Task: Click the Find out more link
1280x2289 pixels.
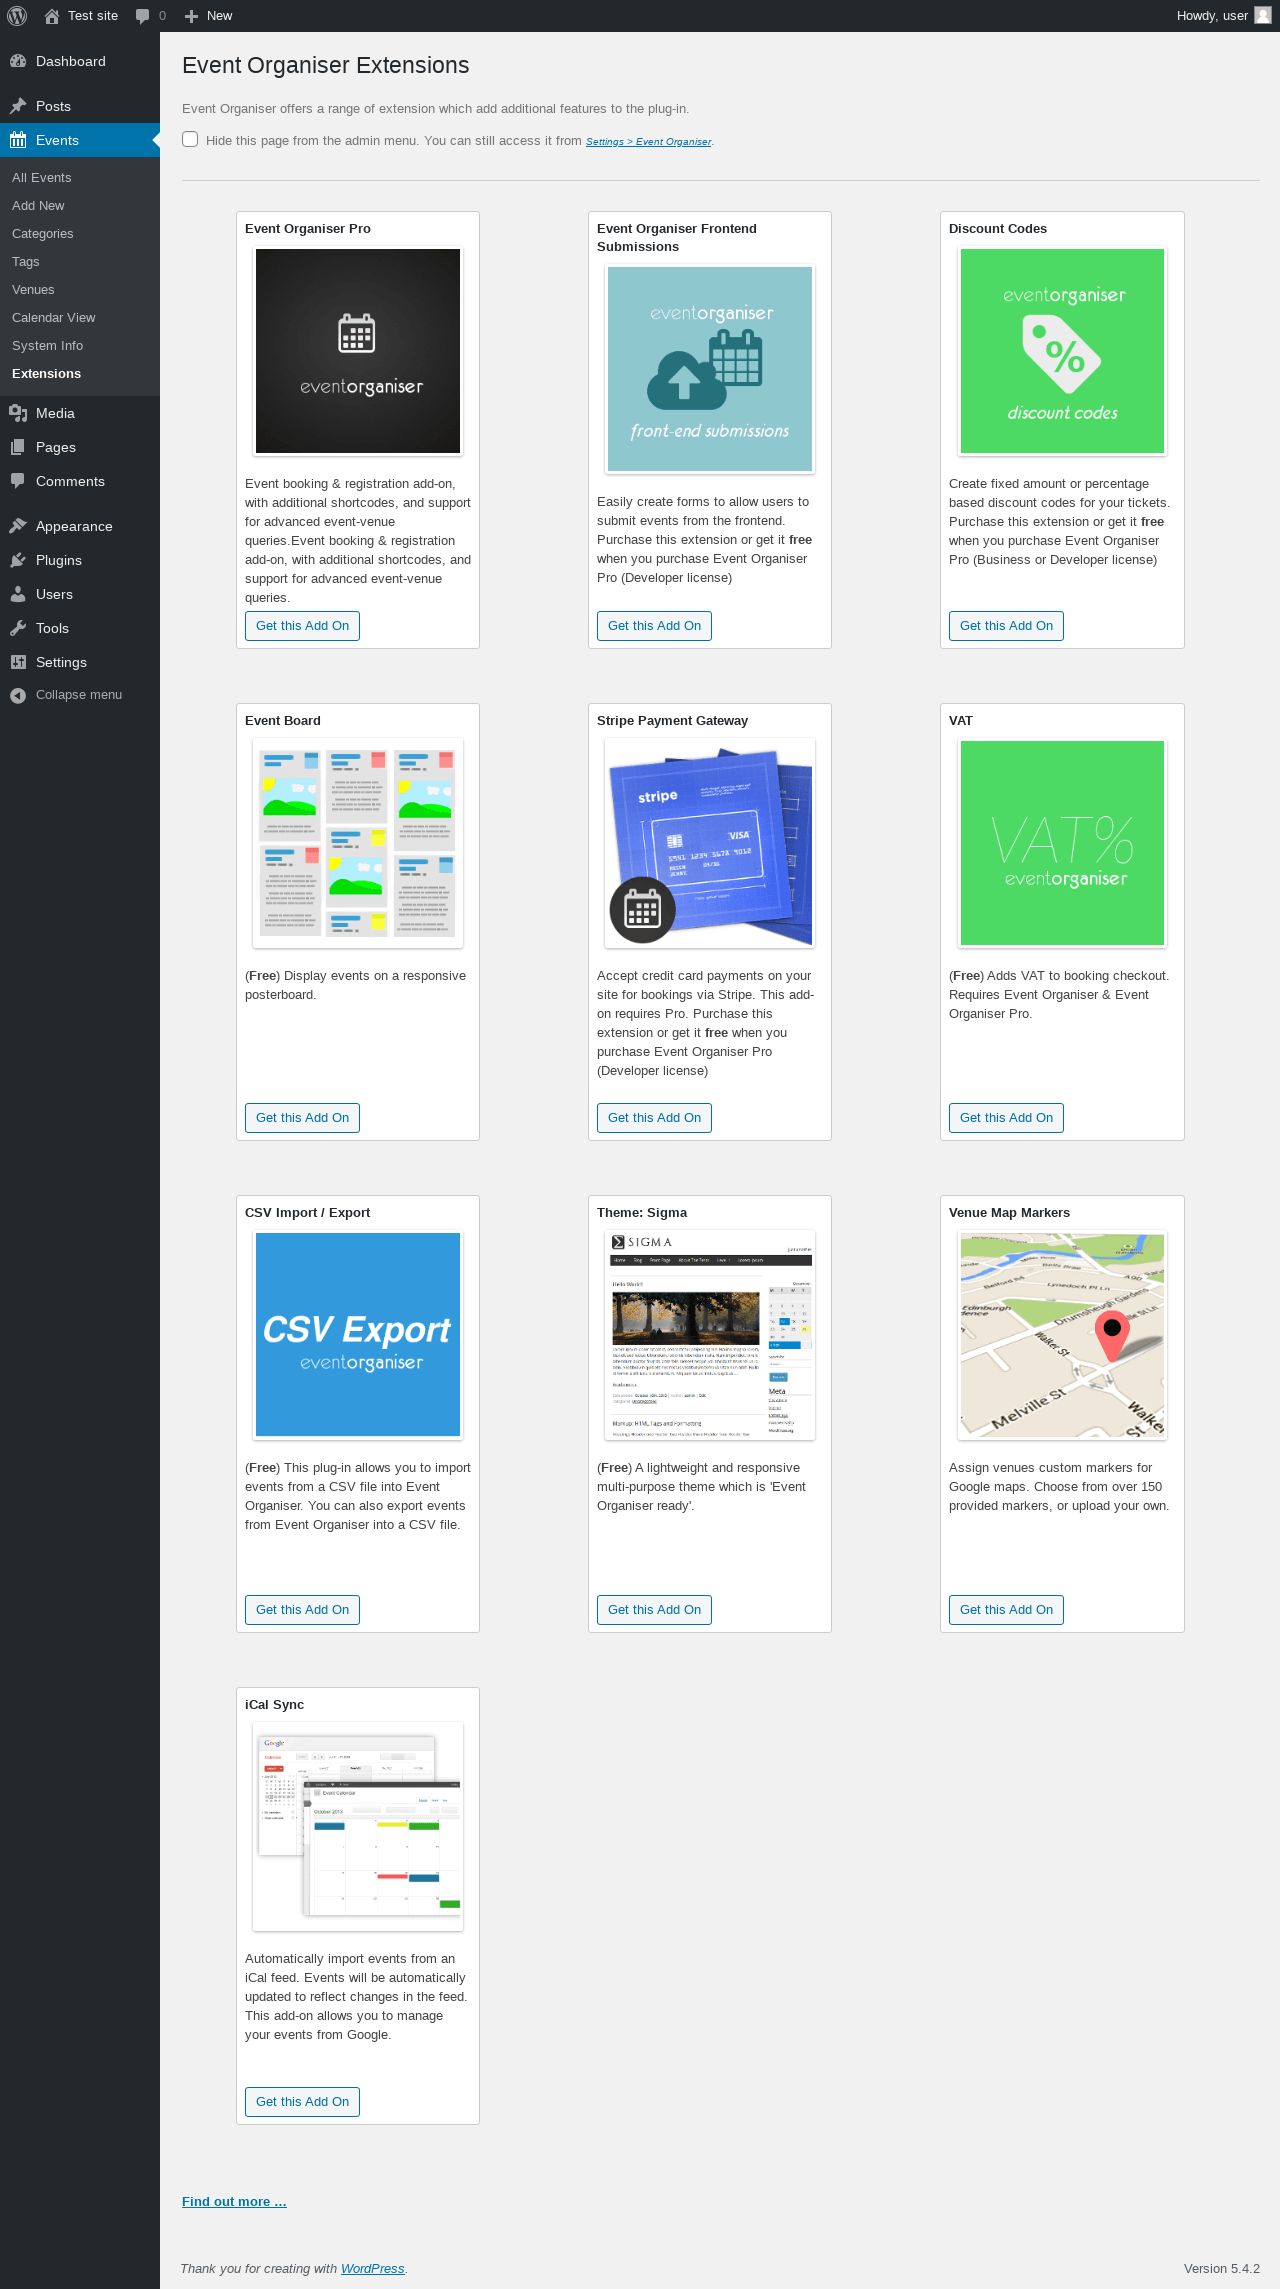Action: [234, 2202]
